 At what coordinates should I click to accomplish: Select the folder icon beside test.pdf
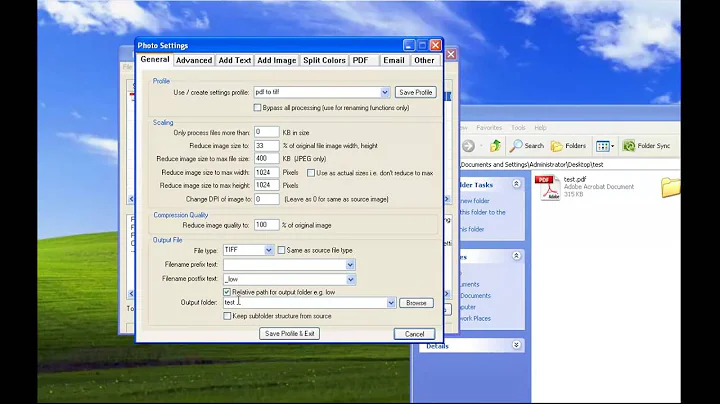point(670,187)
